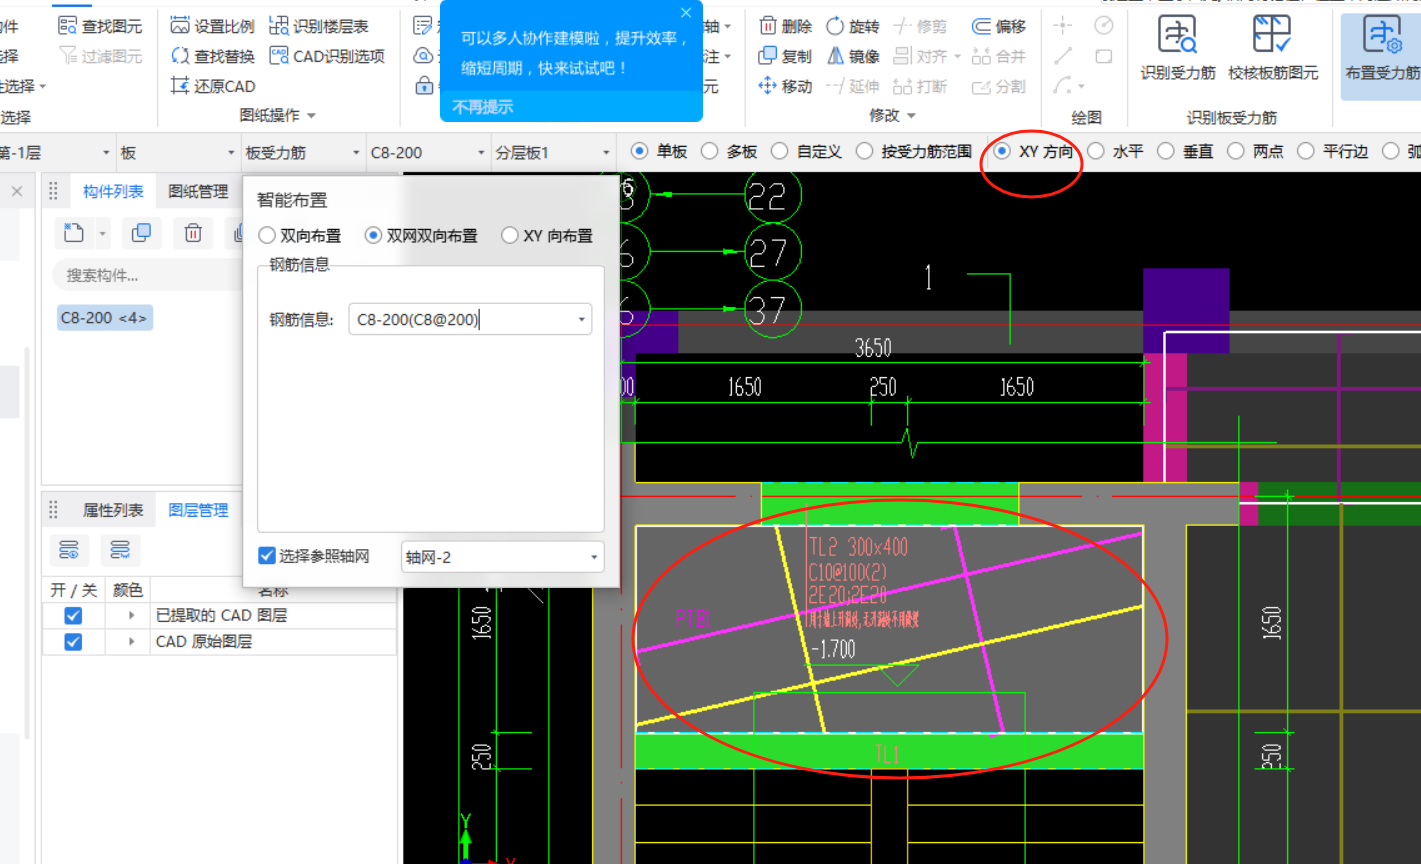
Task: Select XY 向布置 layout option
Action: point(510,236)
